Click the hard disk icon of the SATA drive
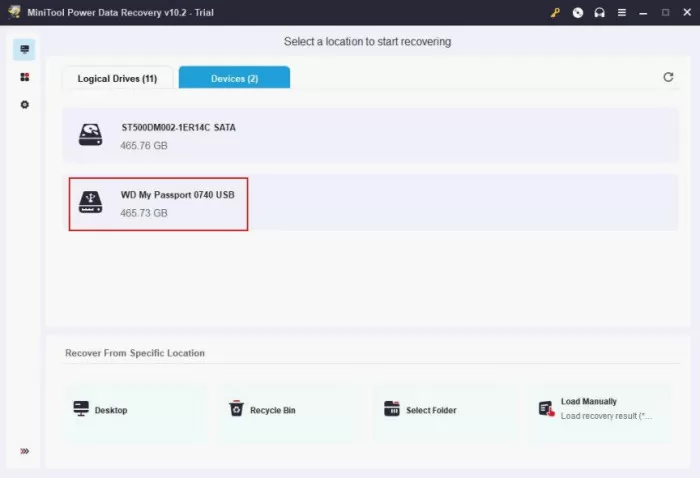The height and width of the screenshot is (478, 700). click(x=91, y=135)
